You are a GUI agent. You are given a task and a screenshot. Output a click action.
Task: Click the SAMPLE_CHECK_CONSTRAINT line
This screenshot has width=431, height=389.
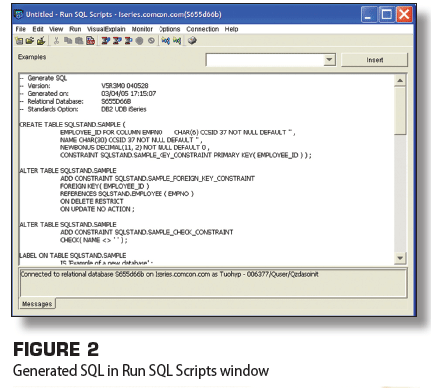(147, 232)
